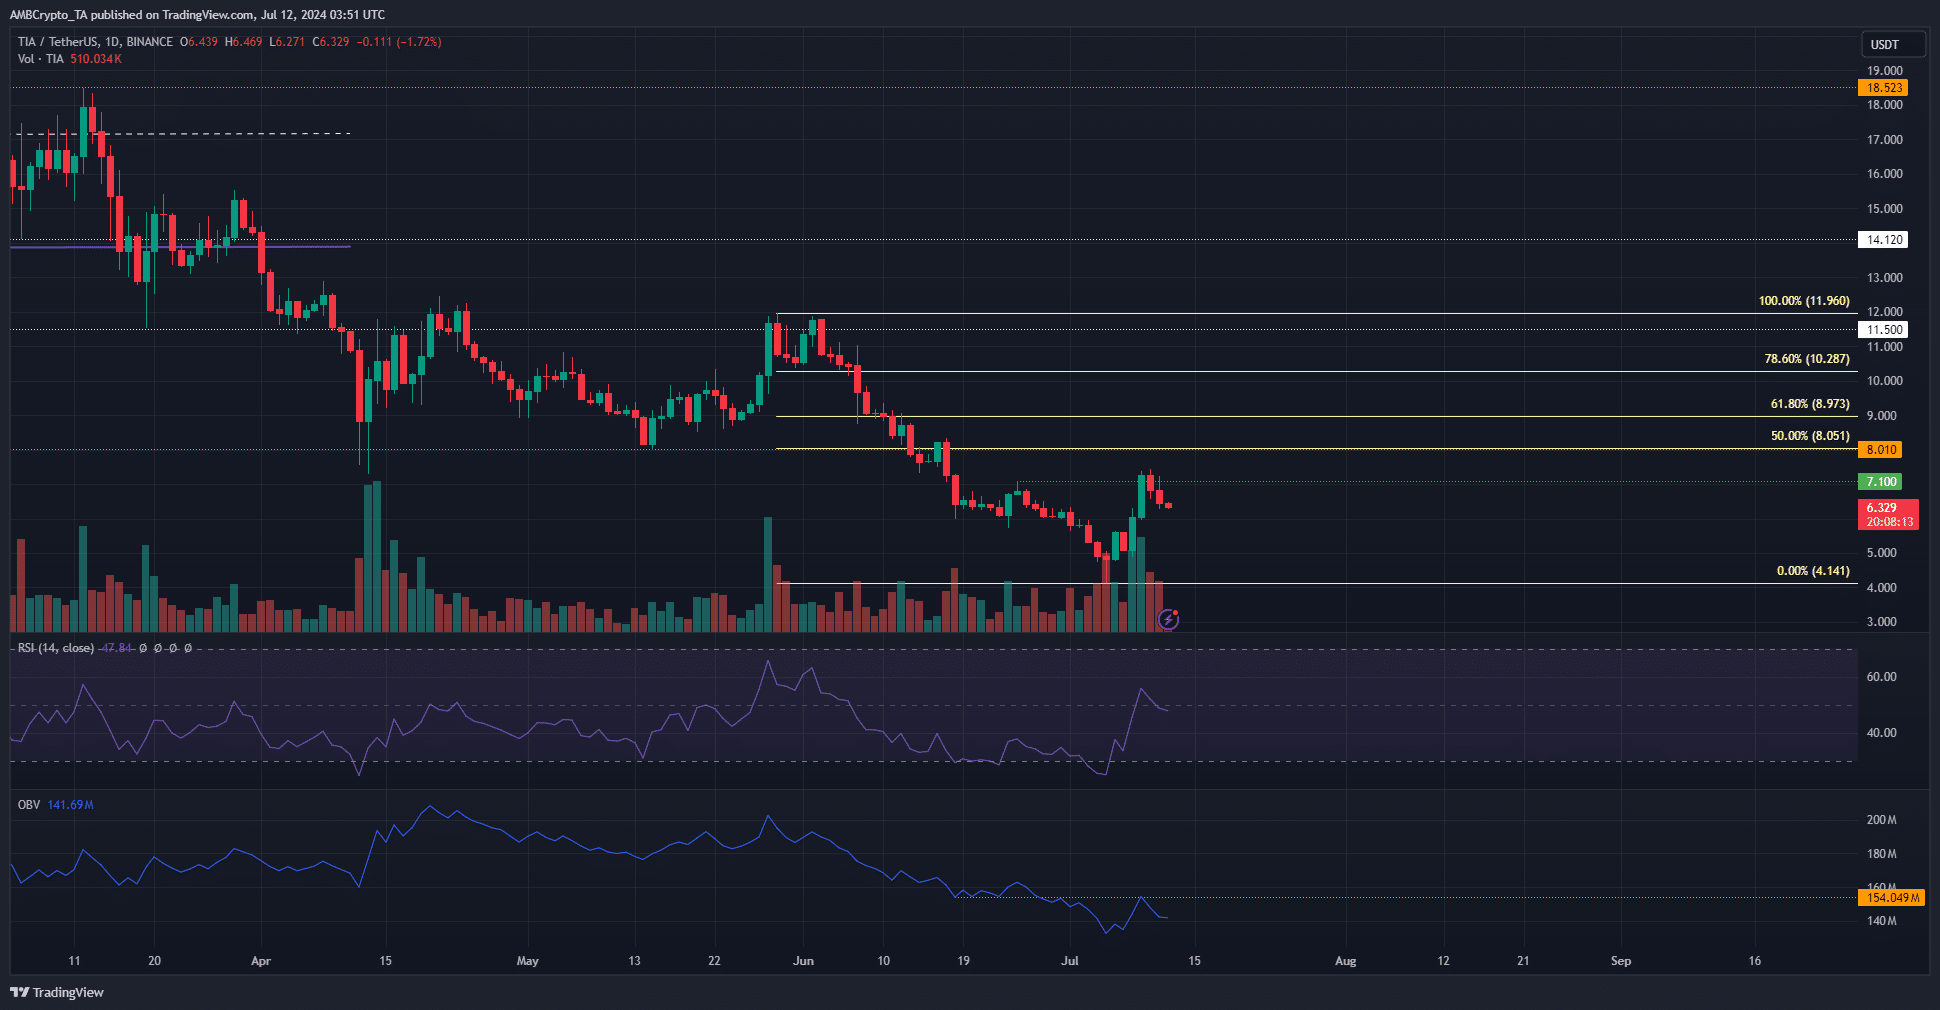1940x1010 pixels.
Task: Click the 16.000 price axis label
Action: 1885,174
